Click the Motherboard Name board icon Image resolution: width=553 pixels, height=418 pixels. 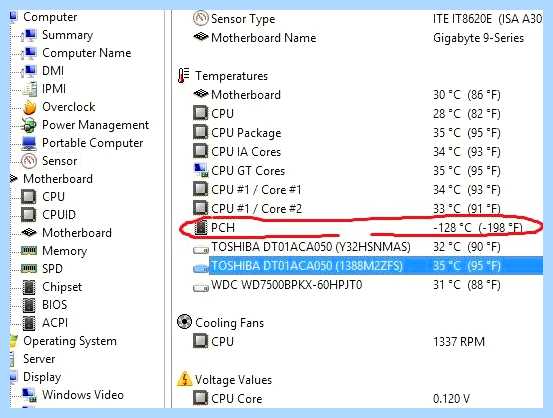pos(201,36)
